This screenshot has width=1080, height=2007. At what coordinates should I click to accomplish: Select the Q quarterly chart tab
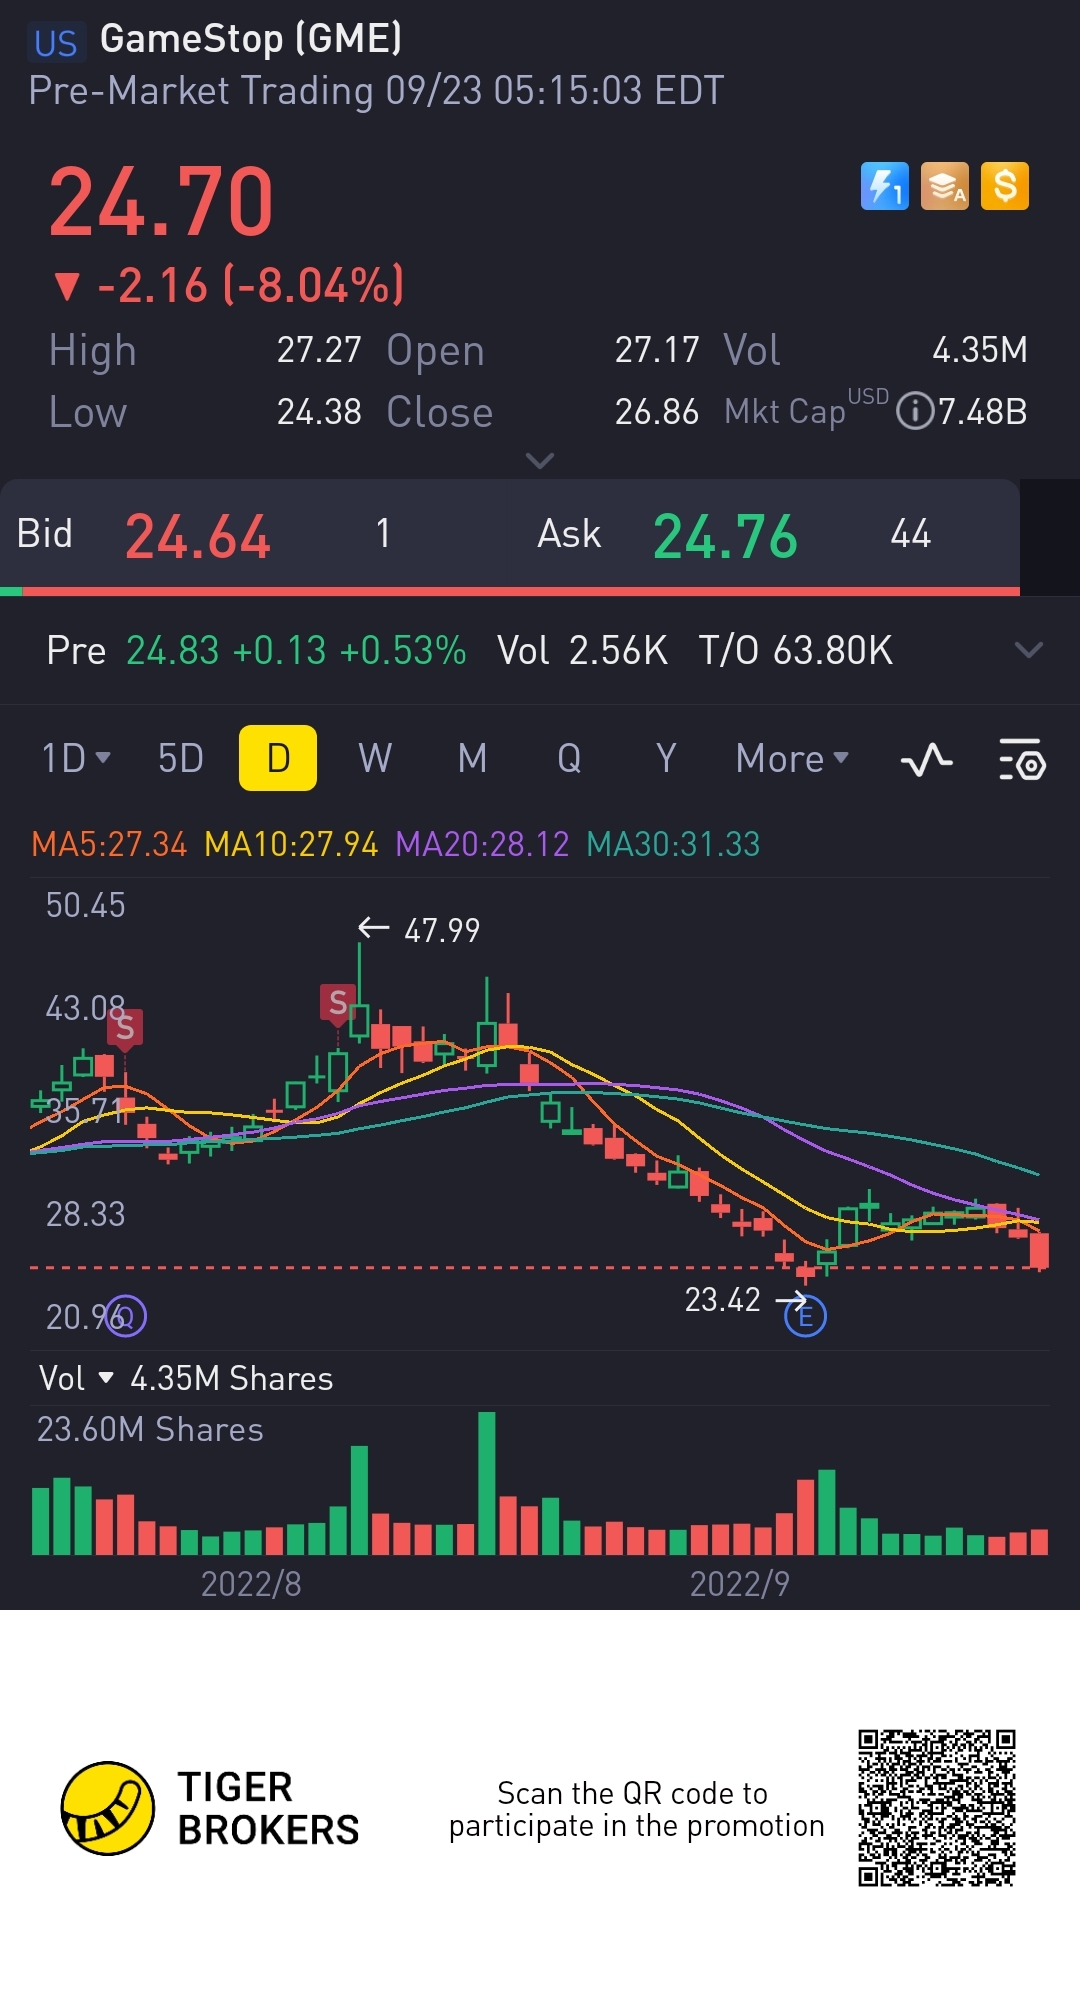click(569, 758)
